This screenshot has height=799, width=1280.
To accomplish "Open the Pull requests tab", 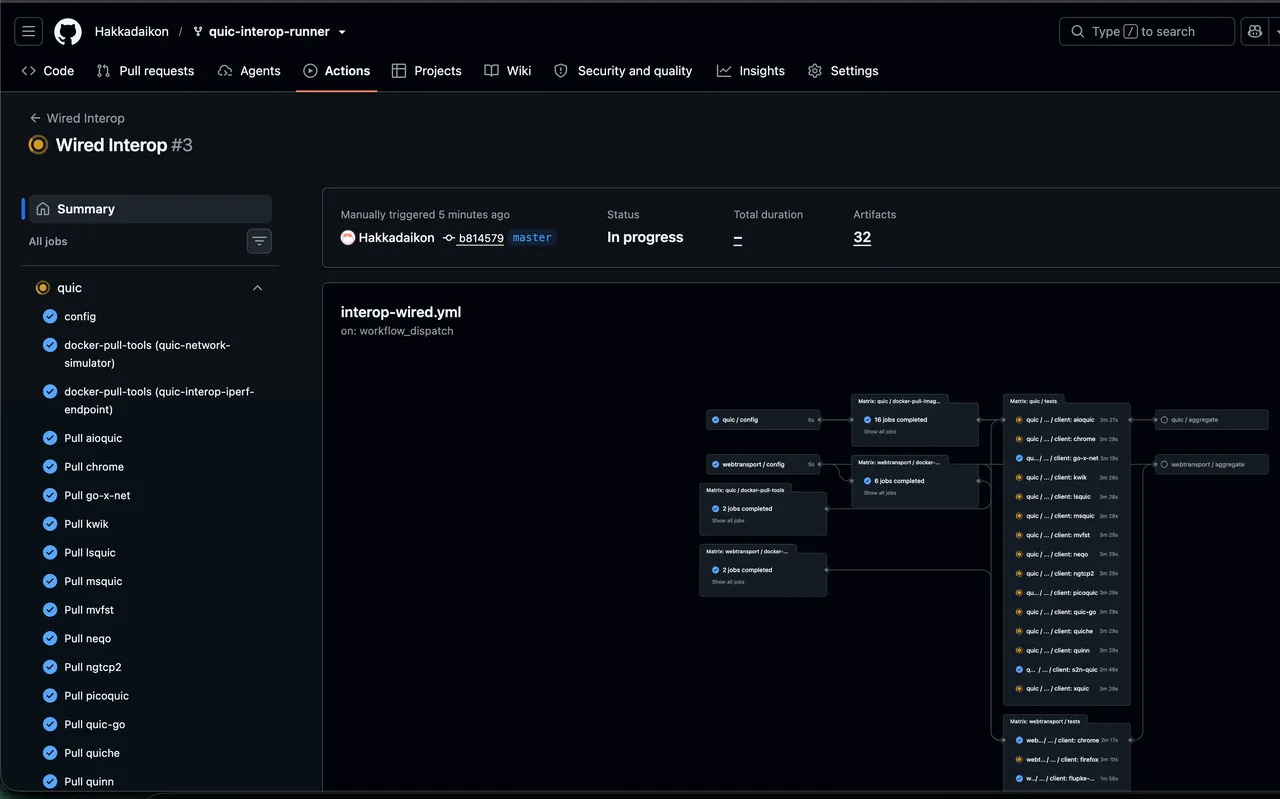I will pos(145,71).
